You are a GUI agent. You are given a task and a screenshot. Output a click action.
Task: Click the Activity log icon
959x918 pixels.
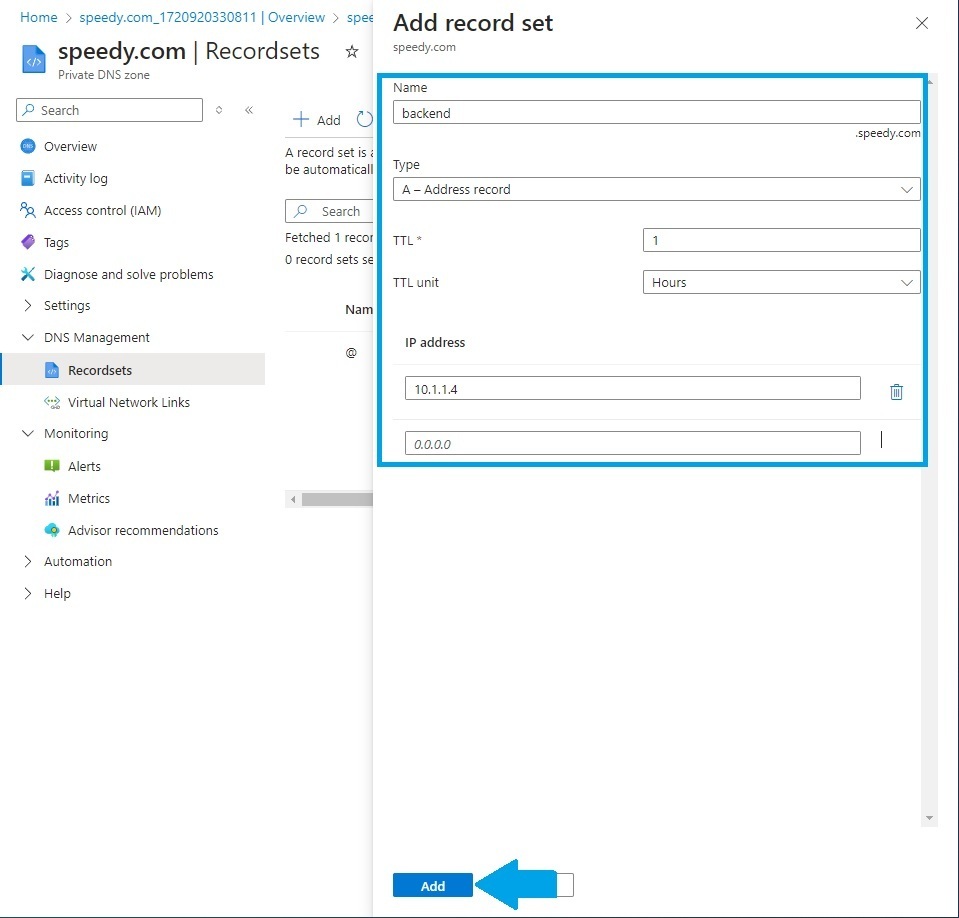28,178
